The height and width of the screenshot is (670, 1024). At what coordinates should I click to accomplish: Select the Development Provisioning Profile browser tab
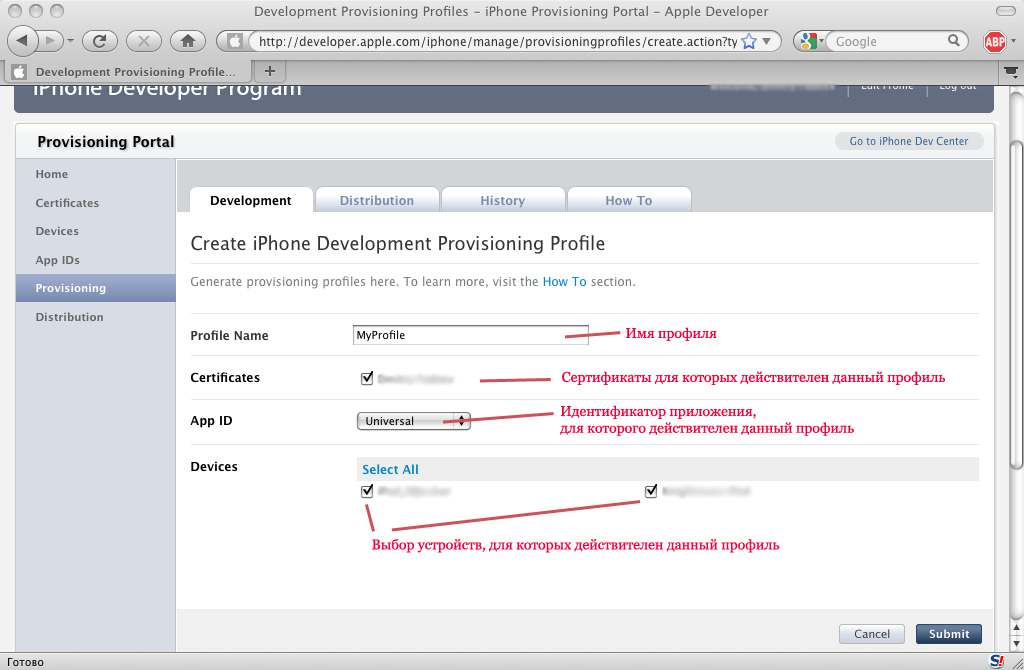coord(128,71)
